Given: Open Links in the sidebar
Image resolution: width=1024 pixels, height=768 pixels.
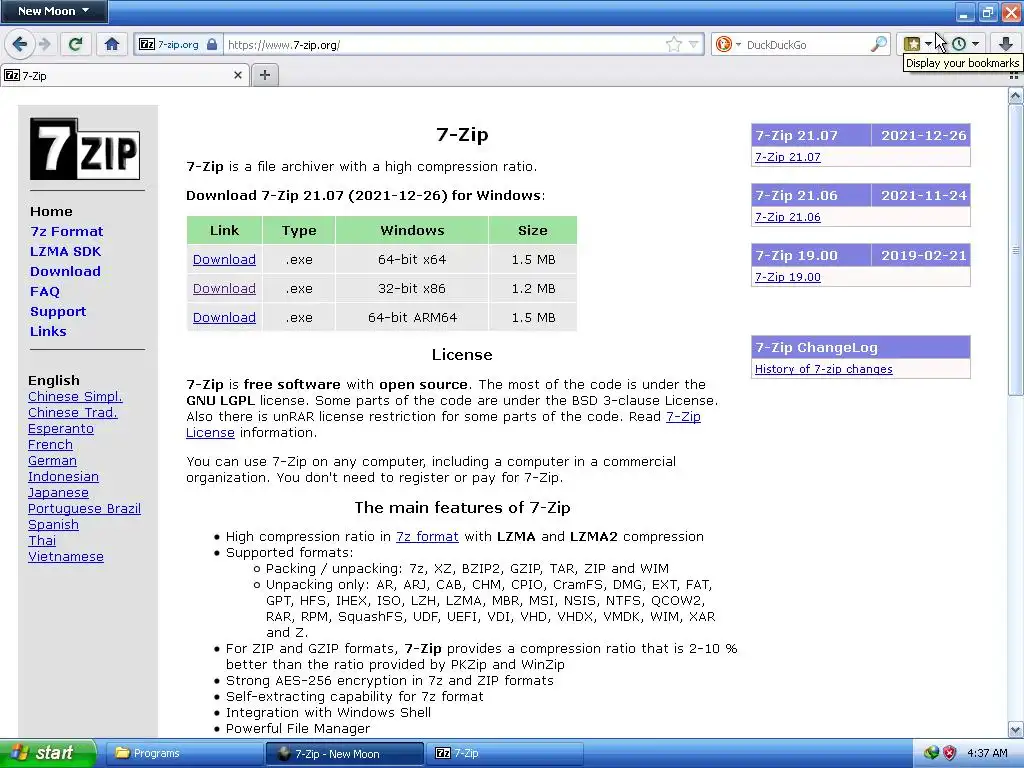Looking at the screenshot, I should [48, 332].
